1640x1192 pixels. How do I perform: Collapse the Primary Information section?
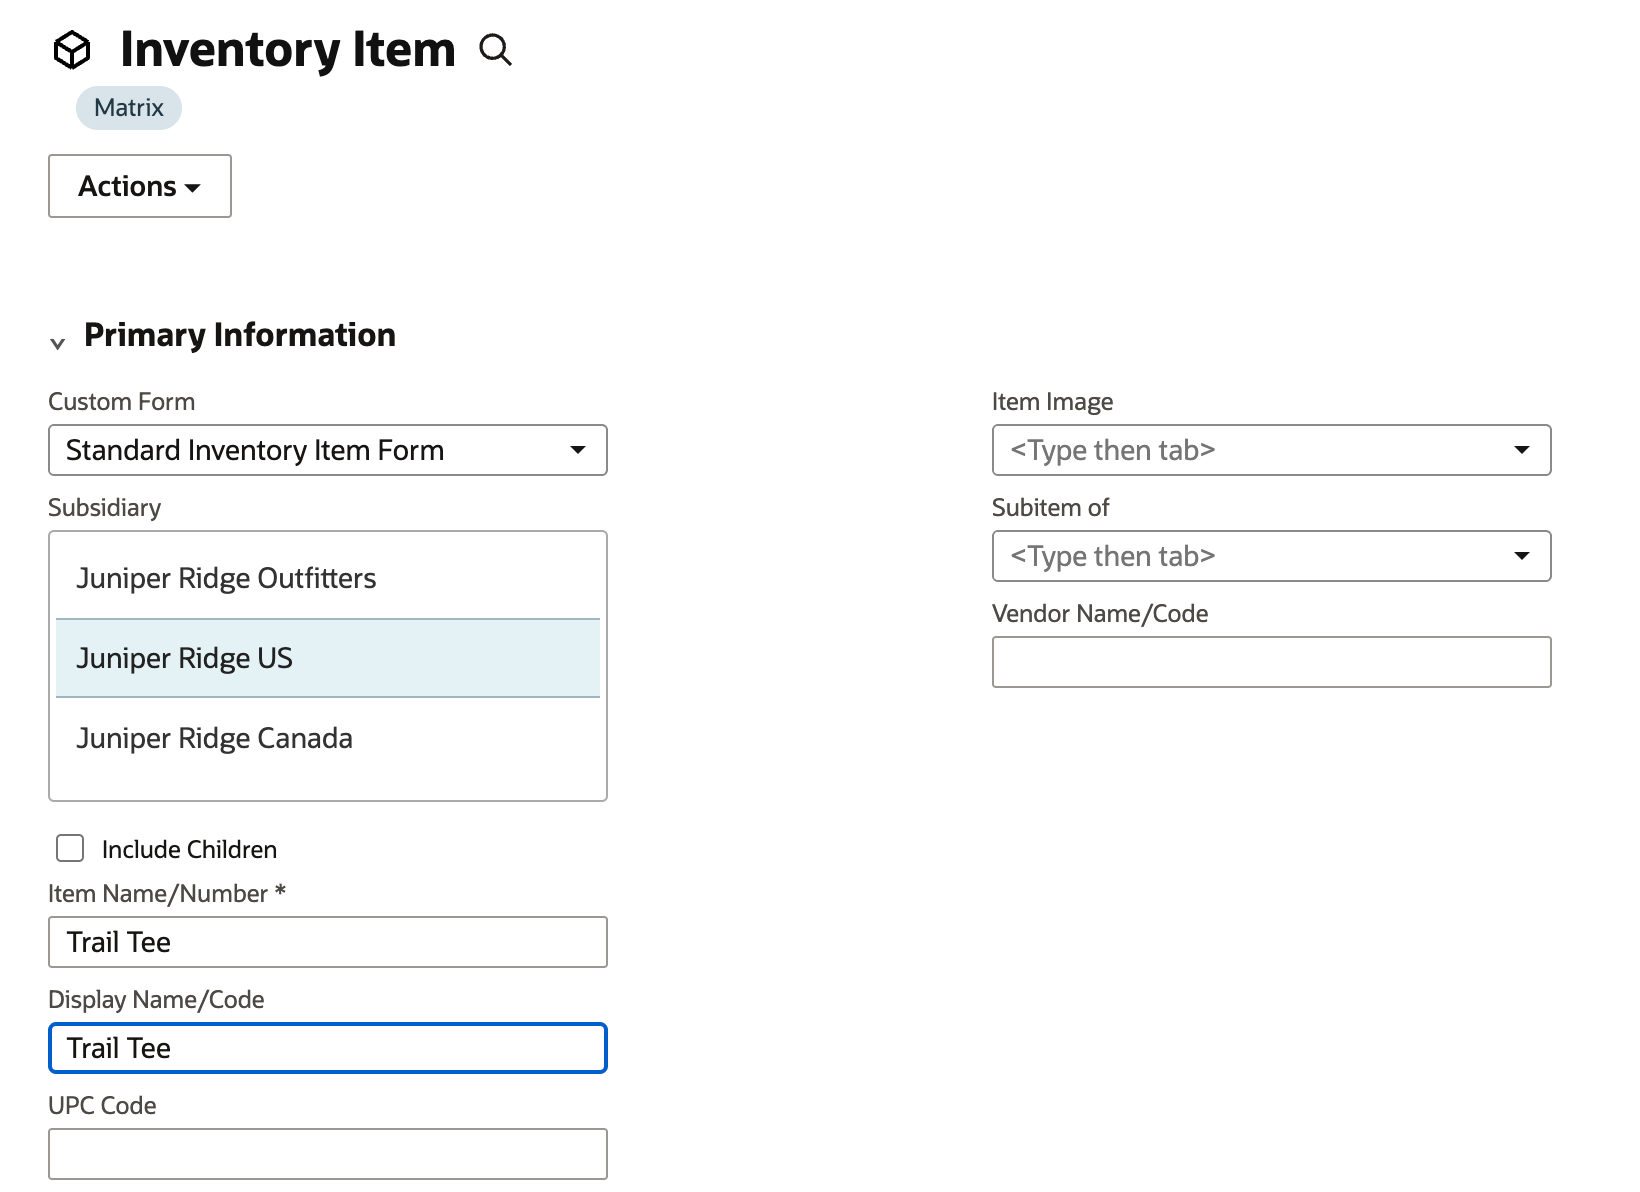point(58,343)
